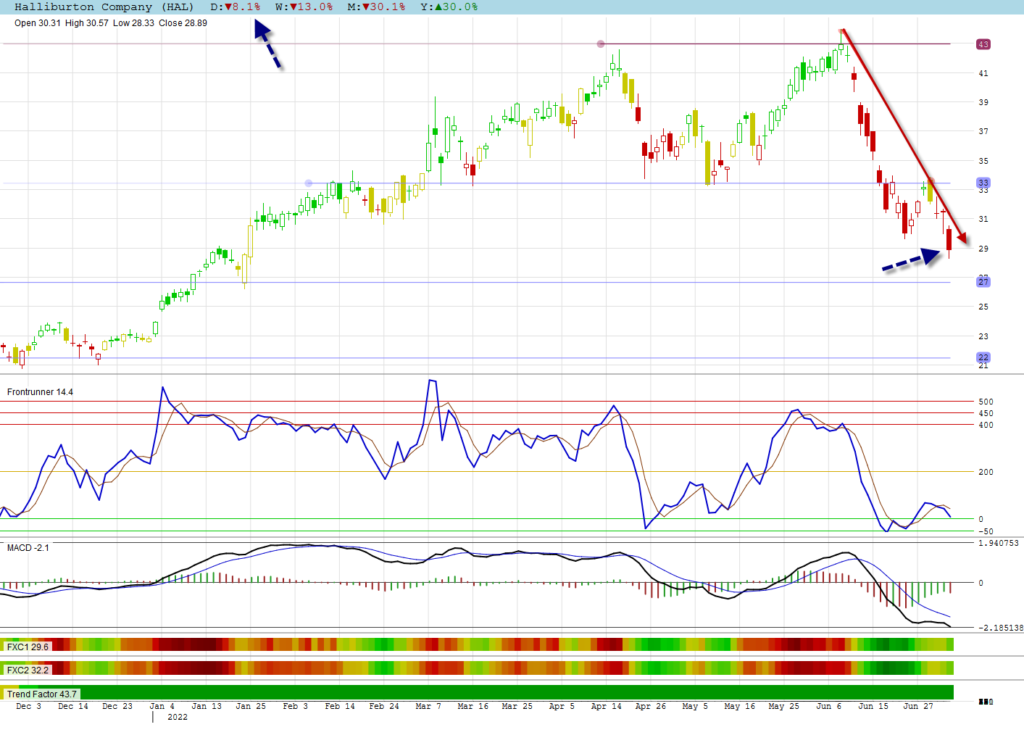The height and width of the screenshot is (735, 1024).
Task: Select the 43 price level tag
Action: click(983, 44)
